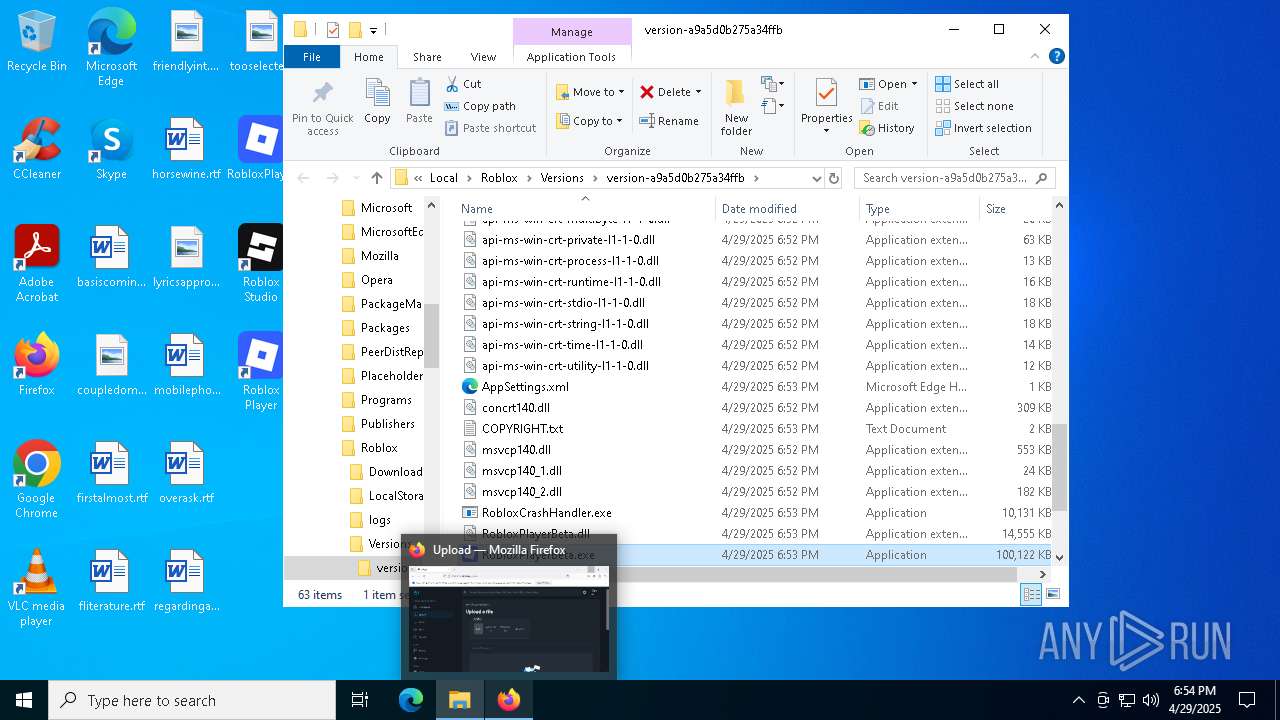Viewport: 1280px width, 720px height.
Task: Select concrt140.dll file
Action: point(515,408)
